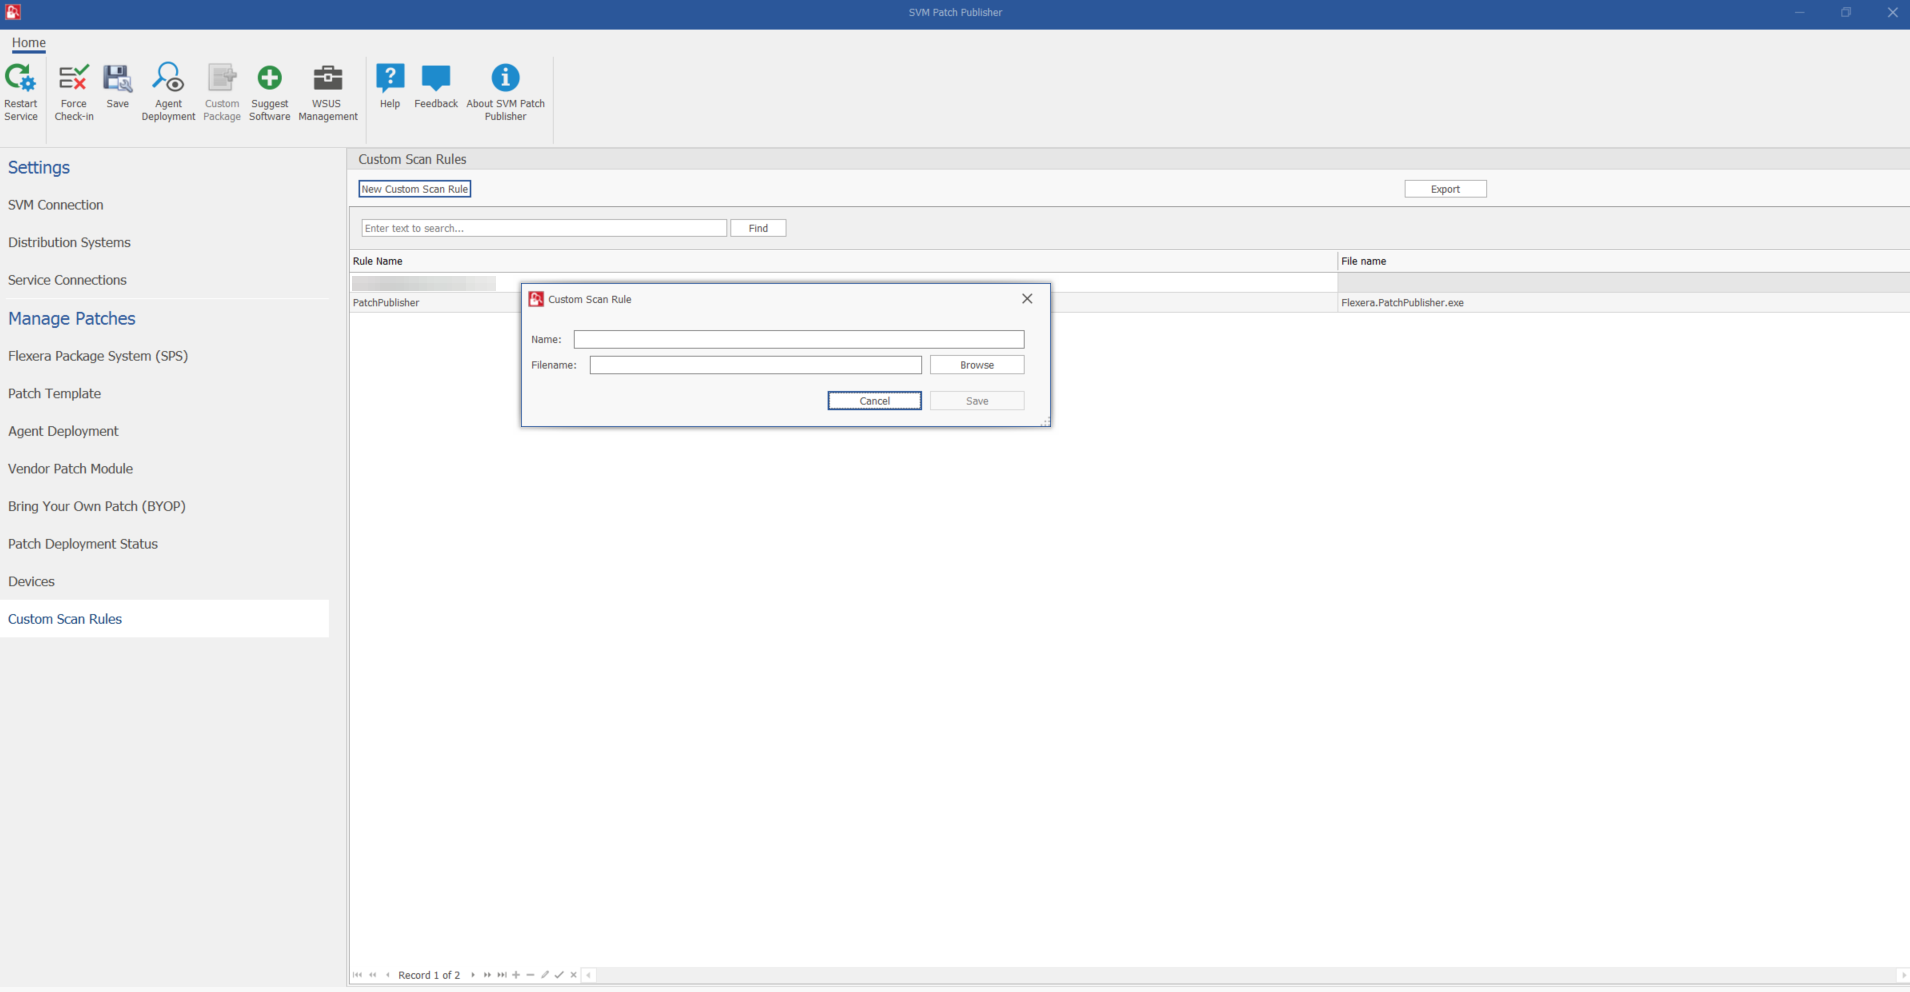Viewport: 1910px width, 992px height.
Task: Click the Filename text field
Action: tap(755, 365)
